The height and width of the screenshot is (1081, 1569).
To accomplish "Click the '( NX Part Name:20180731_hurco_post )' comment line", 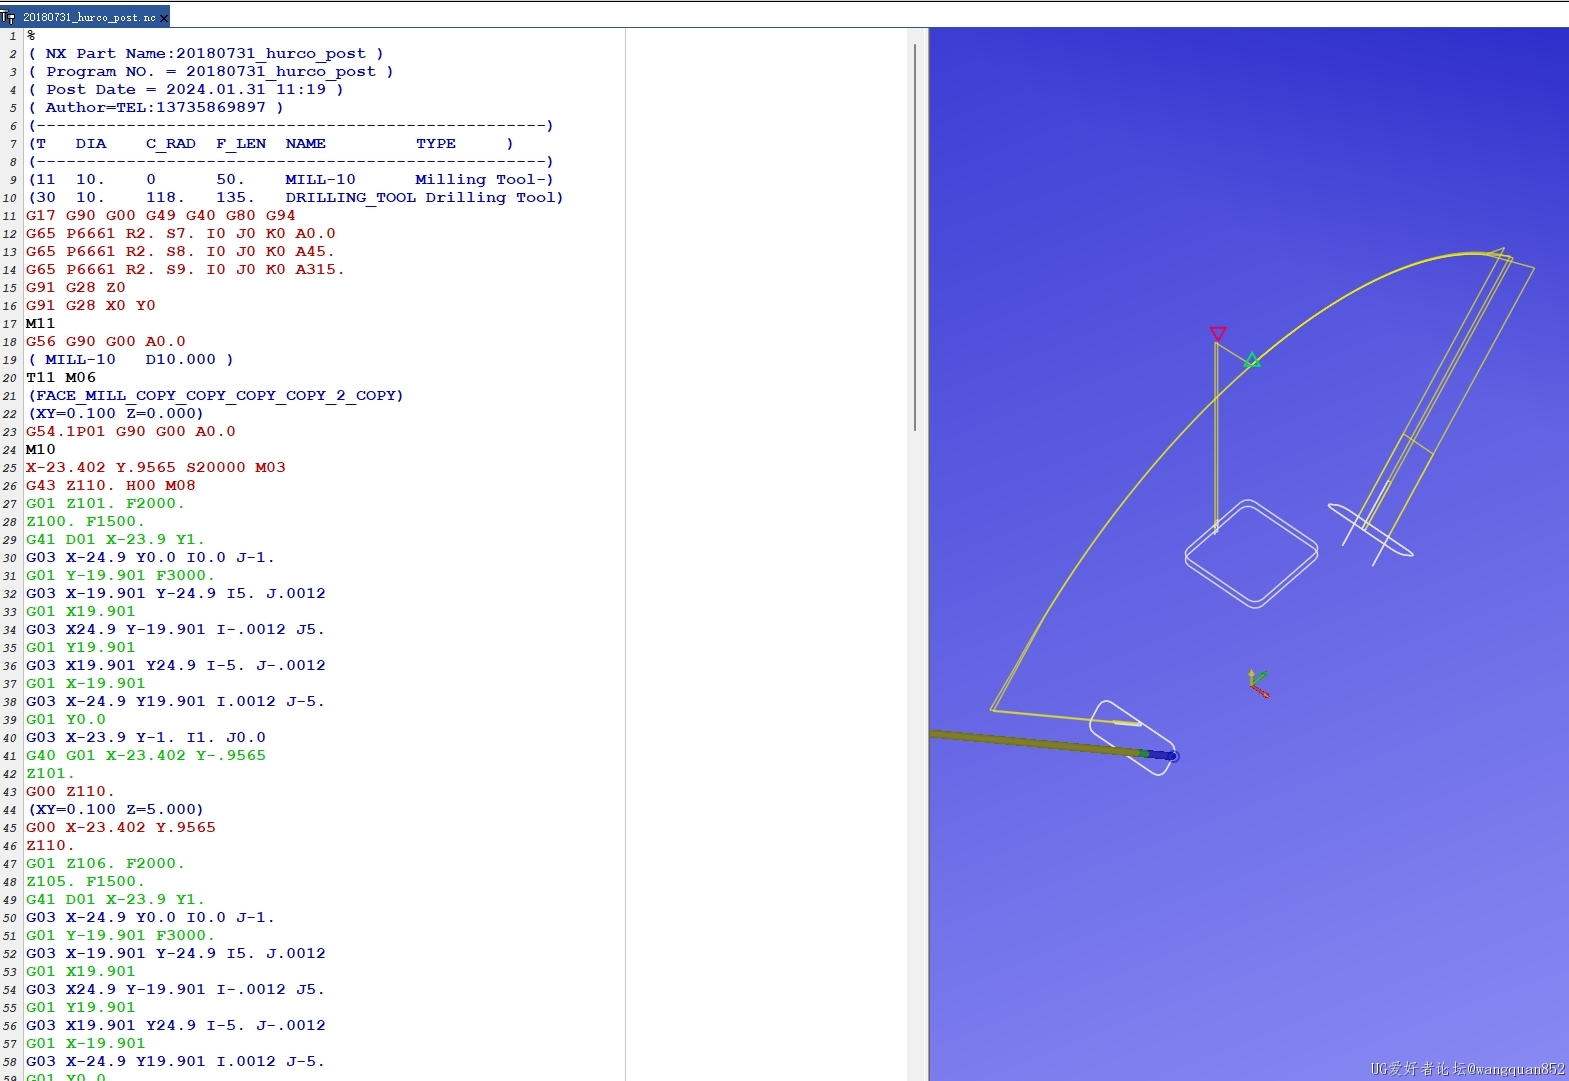I will coord(206,54).
